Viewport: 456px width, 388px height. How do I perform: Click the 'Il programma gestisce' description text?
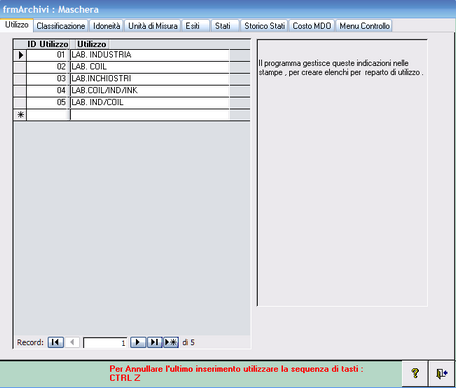tap(341, 68)
